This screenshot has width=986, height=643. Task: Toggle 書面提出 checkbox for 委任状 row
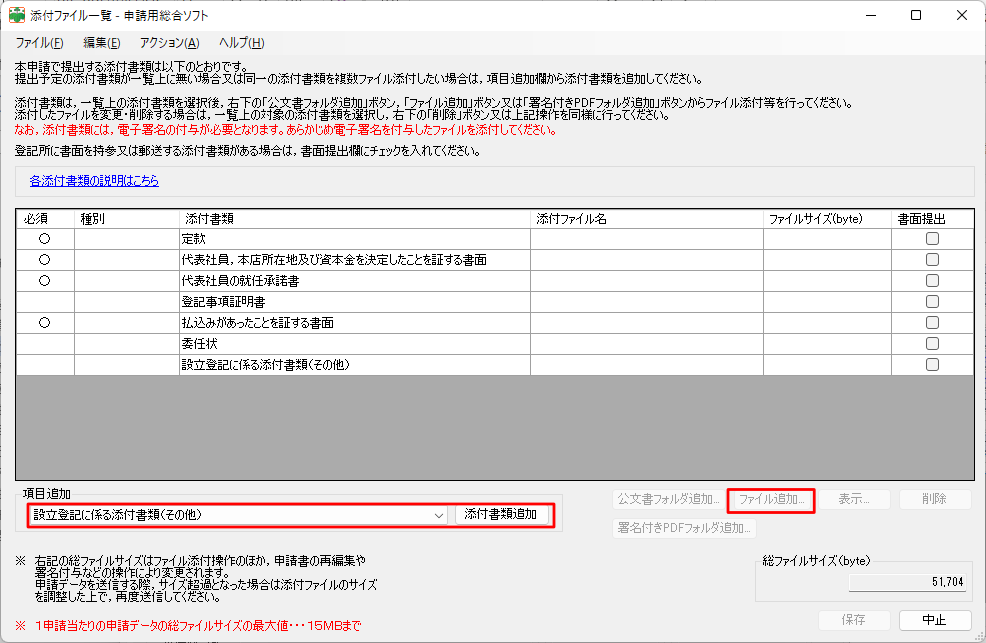pyautogui.click(x=932, y=344)
